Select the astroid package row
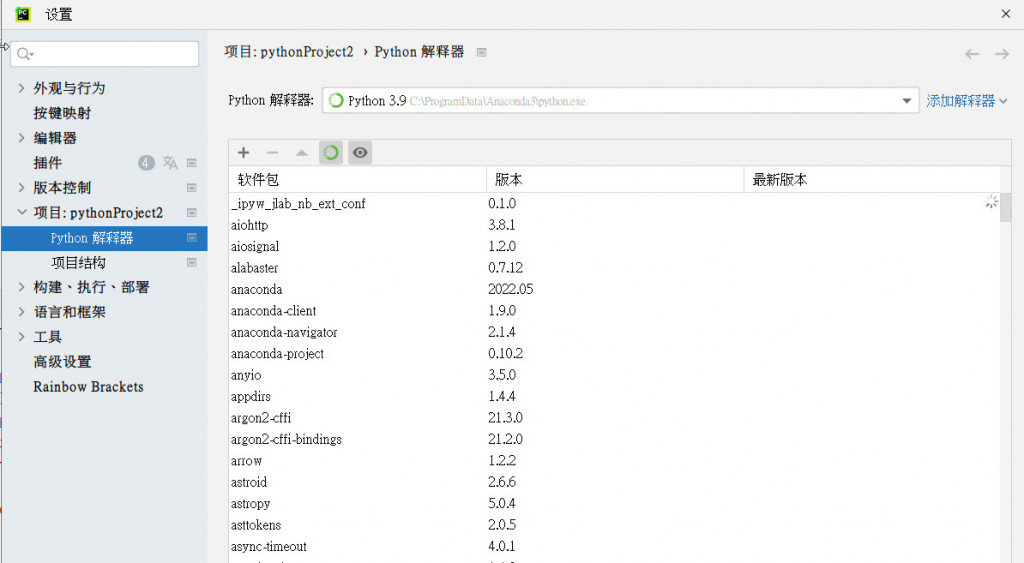This screenshot has width=1024, height=563. tap(614, 482)
